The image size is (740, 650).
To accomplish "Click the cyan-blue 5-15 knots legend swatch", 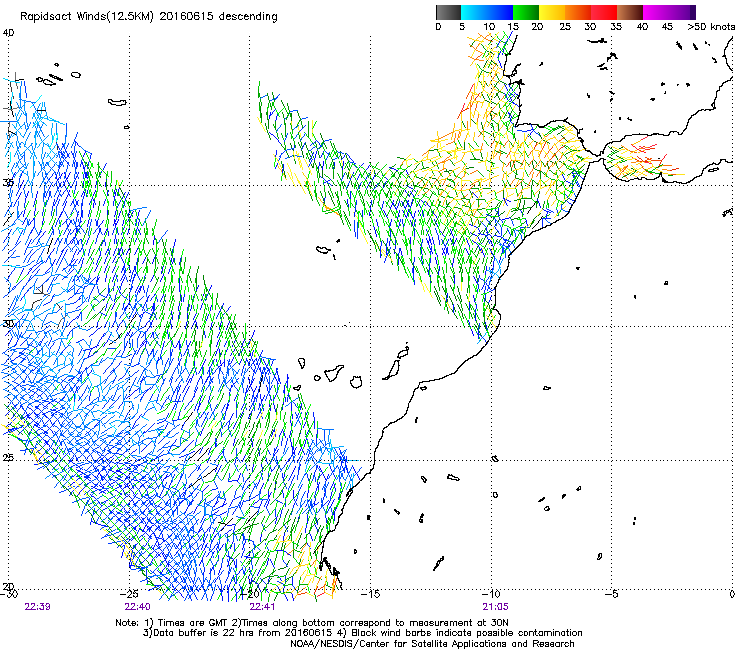I will (x=487, y=12).
